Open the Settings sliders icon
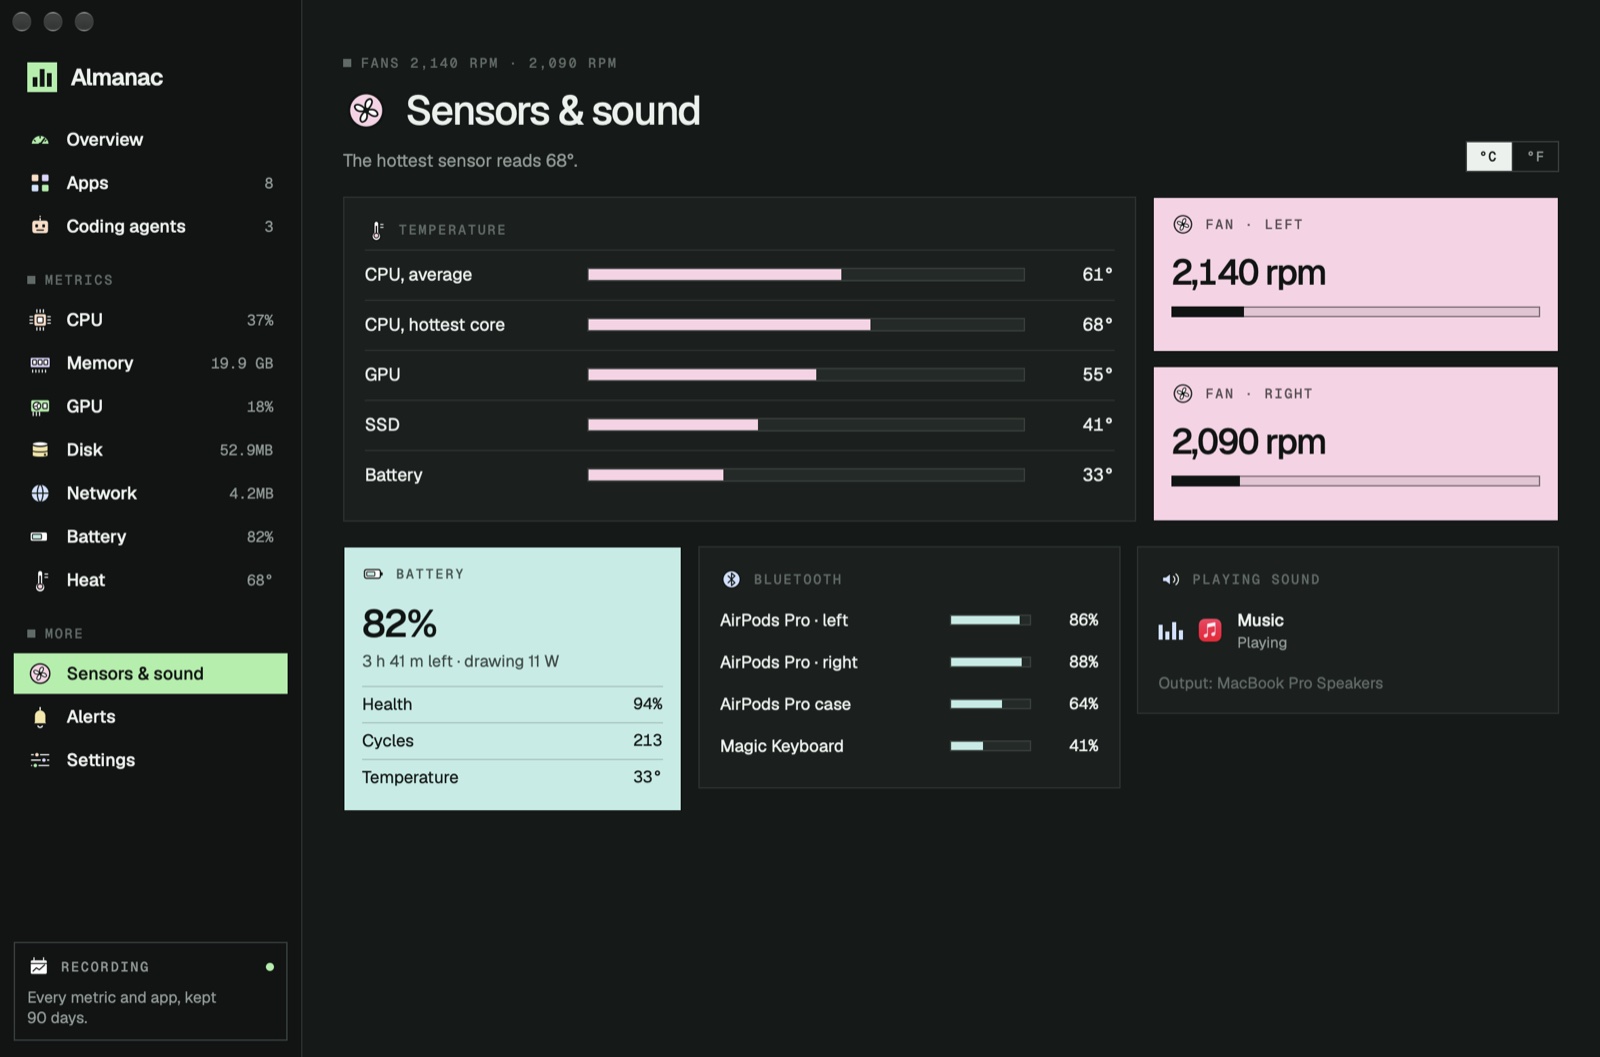This screenshot has height=1057, width=1600. click(x=40, y=760)
